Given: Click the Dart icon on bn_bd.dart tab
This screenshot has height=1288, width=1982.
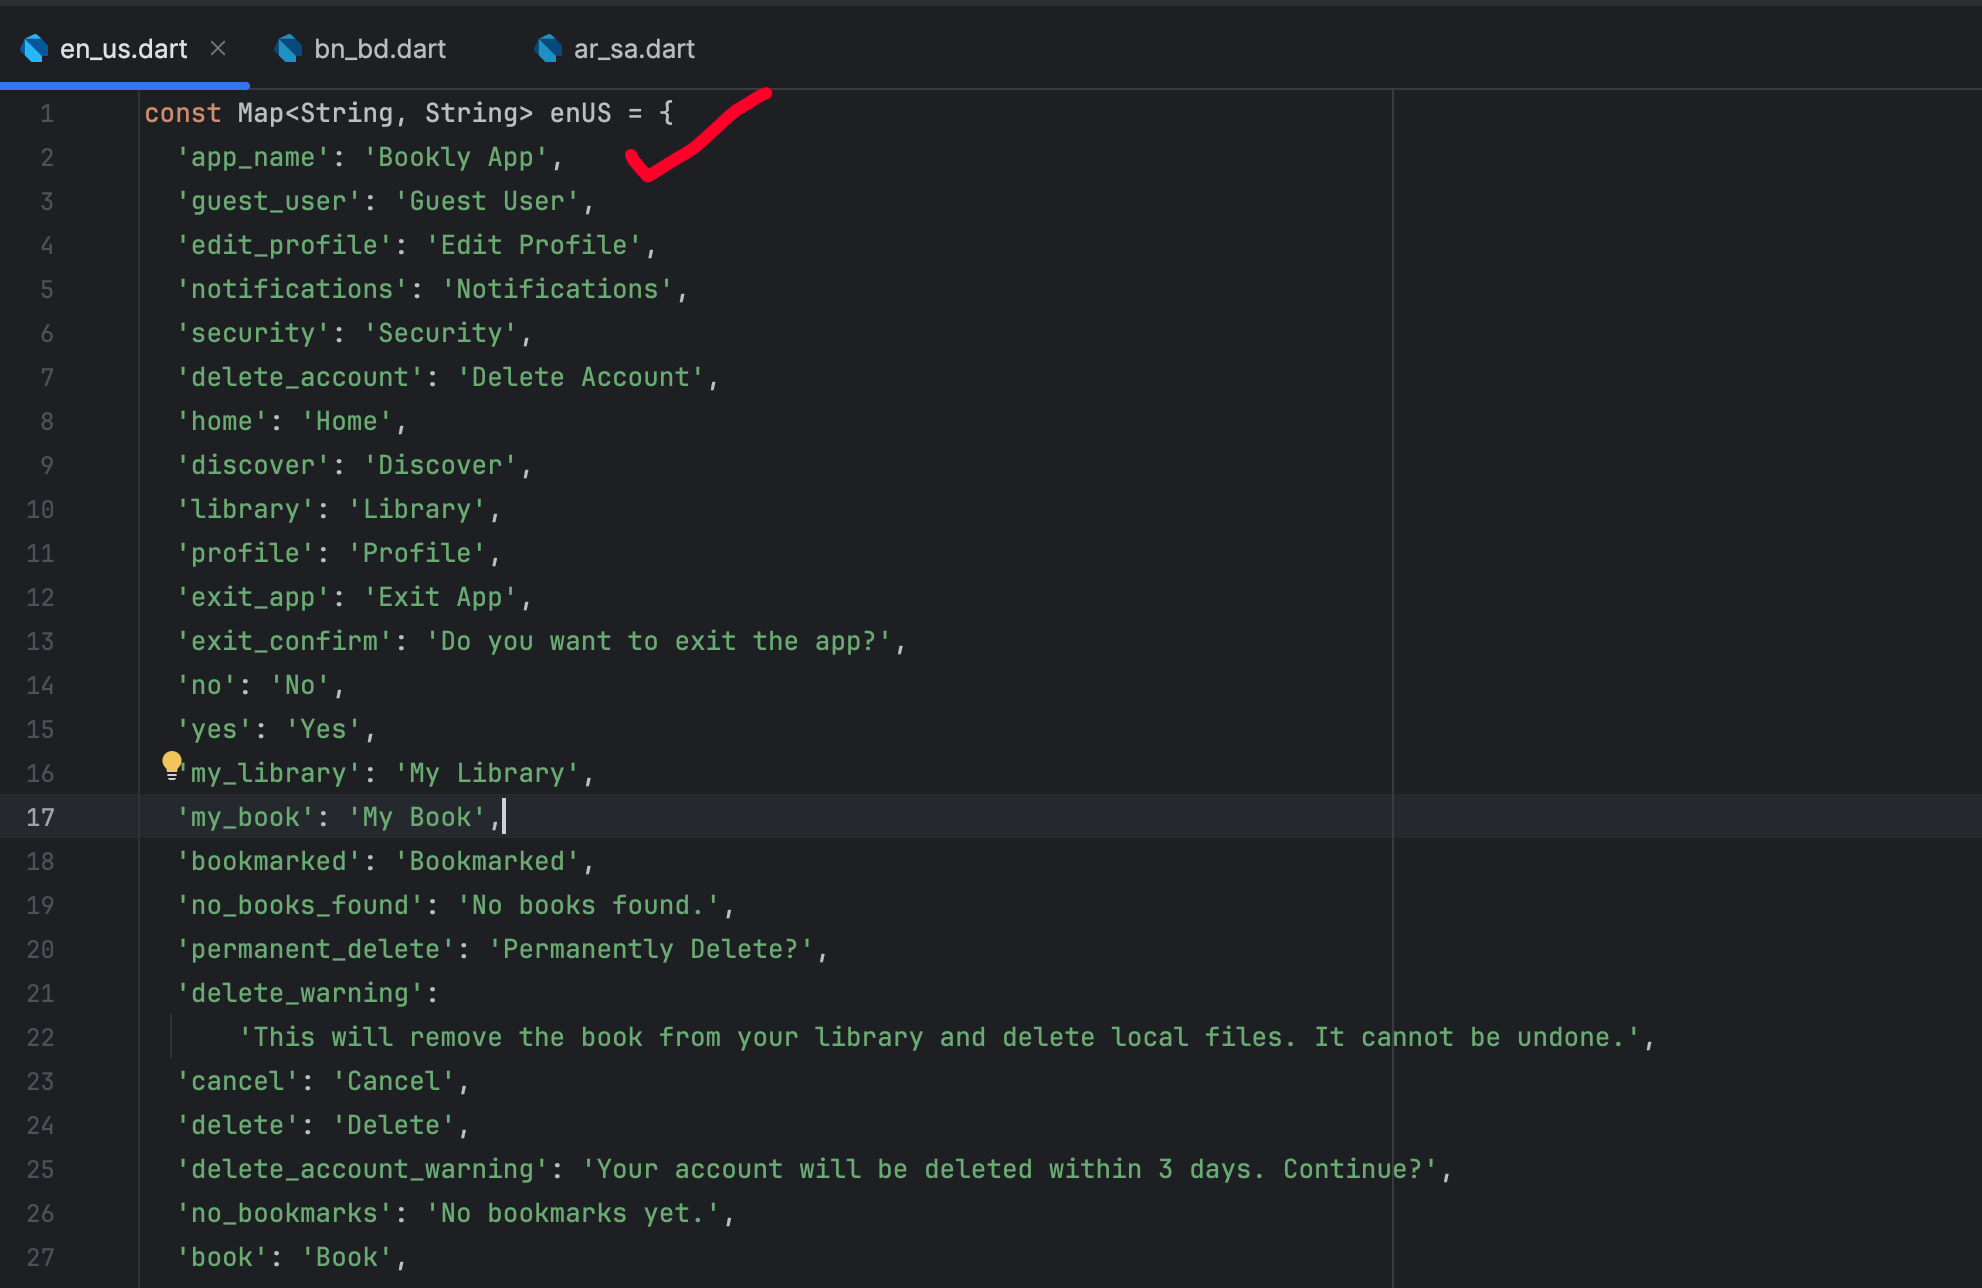Looking at the screenshot, I should pos(288,48).
